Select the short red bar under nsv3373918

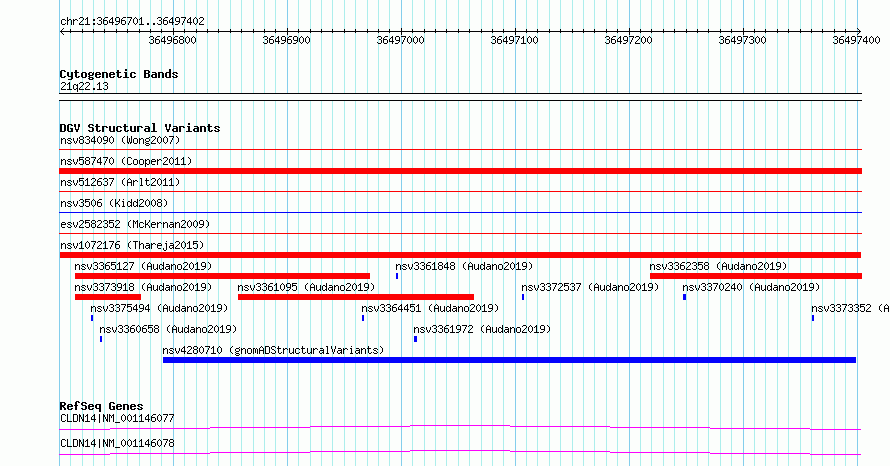pos(108,297)
